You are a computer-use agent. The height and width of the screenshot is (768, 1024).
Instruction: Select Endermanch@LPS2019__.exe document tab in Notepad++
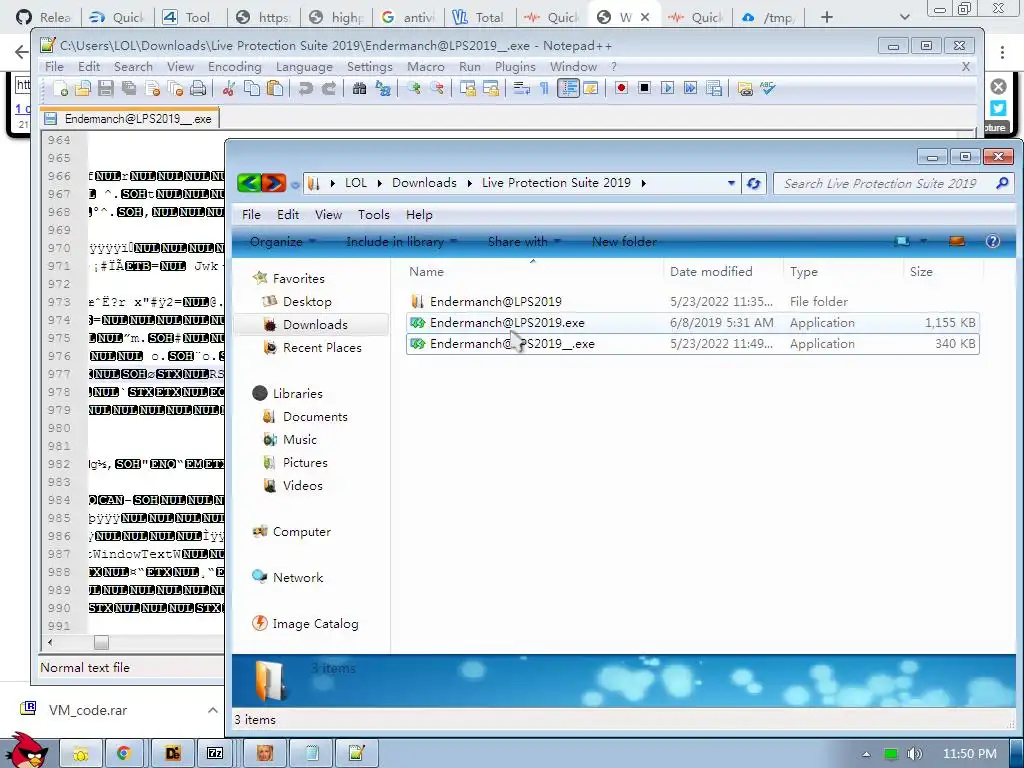[129, 119]
